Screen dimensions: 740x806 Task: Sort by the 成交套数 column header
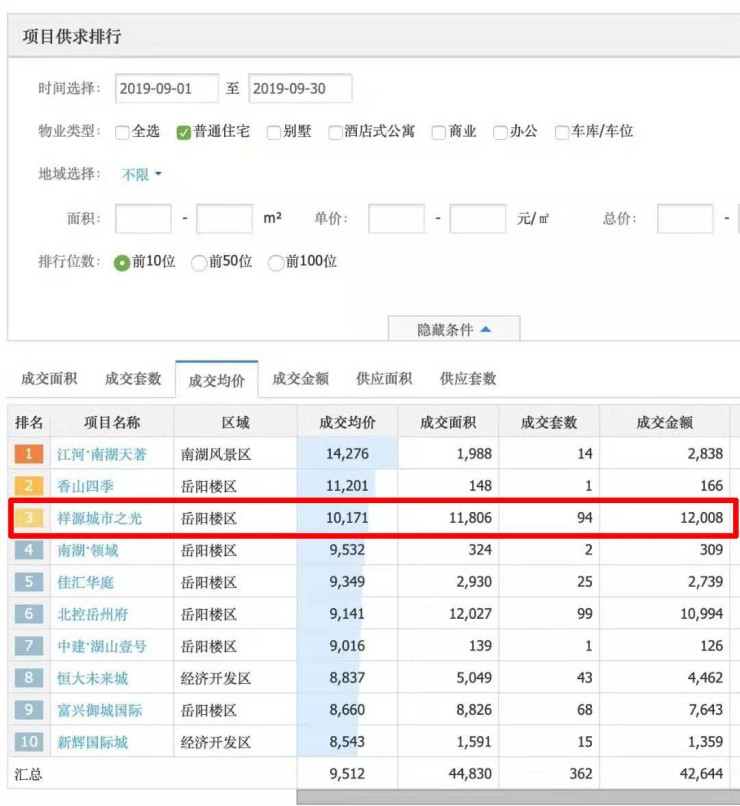(549, 422)
